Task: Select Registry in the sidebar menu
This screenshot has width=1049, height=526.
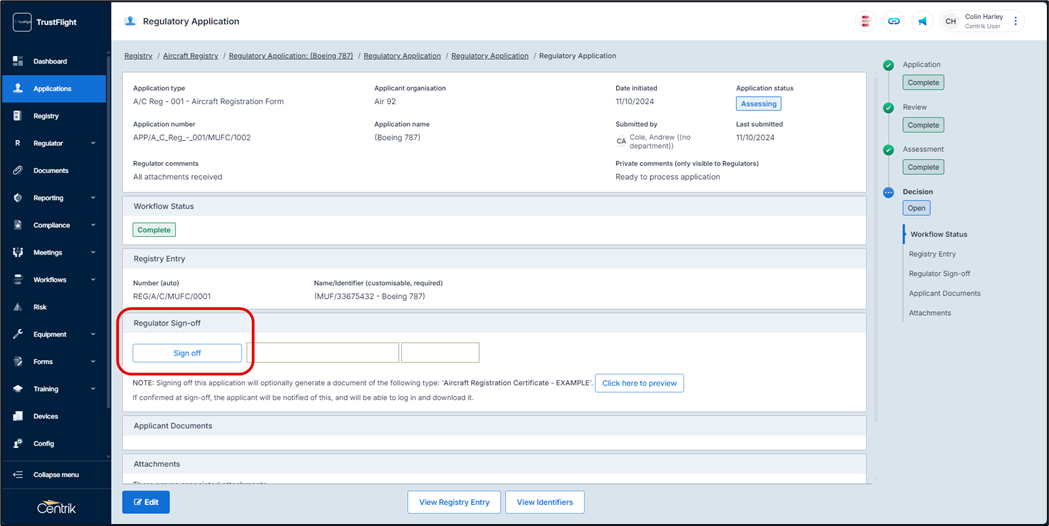Action: 46,116
